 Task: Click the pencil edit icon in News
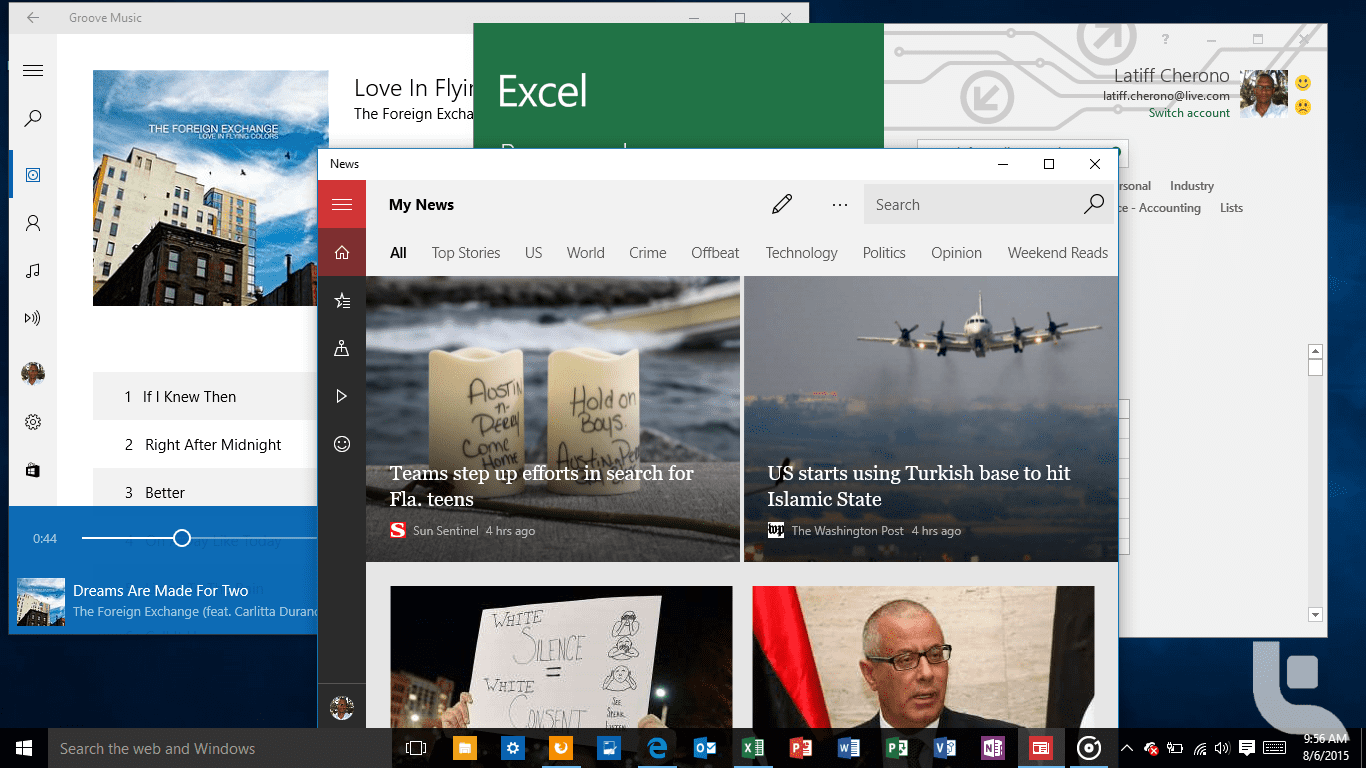point(782,204)
